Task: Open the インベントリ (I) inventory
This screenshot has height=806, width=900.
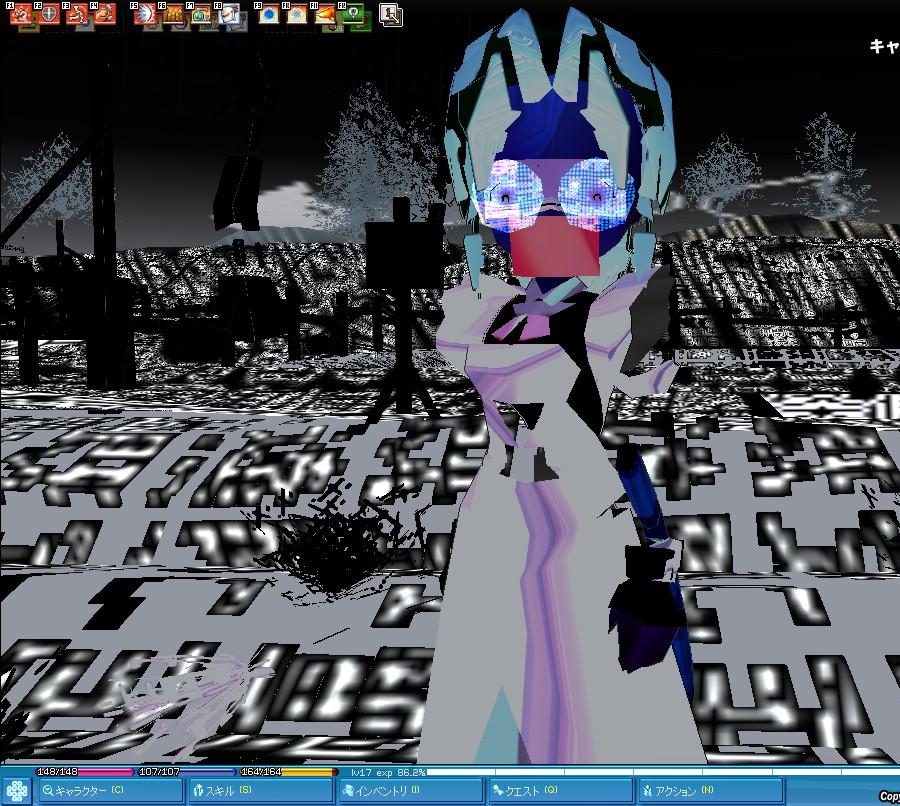Action: [x=410, y=791]
